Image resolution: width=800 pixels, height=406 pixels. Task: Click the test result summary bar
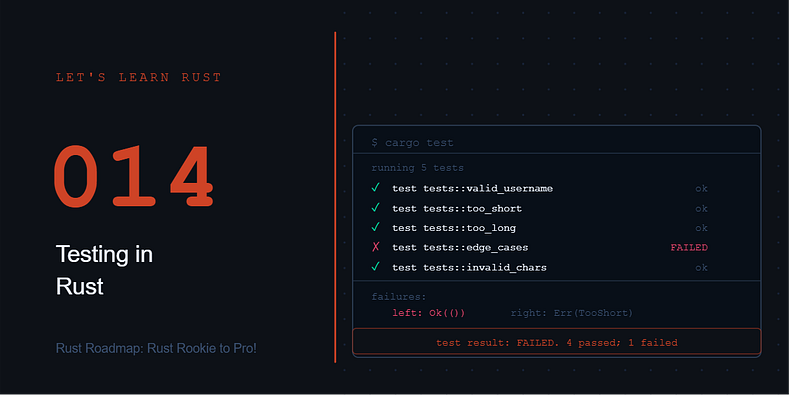click(557, 342)
